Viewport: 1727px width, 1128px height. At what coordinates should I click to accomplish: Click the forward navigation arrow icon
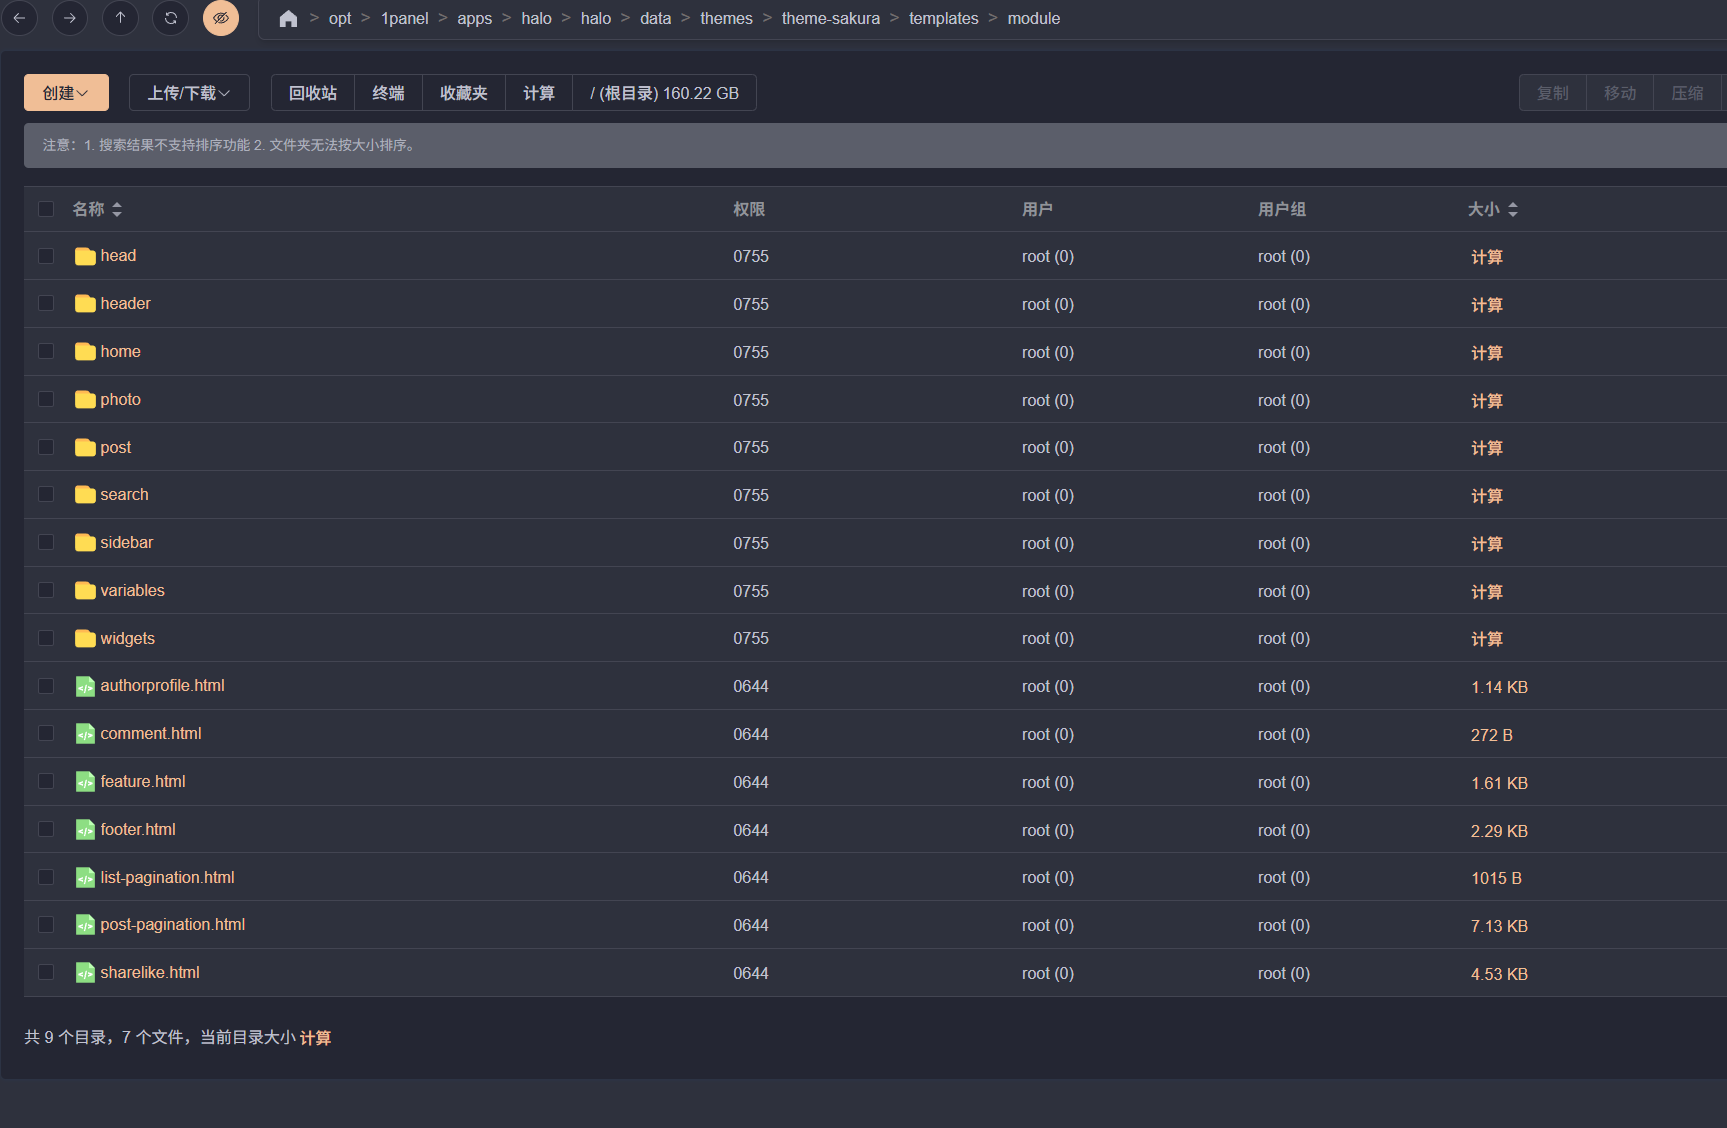[x=69, y=18]
